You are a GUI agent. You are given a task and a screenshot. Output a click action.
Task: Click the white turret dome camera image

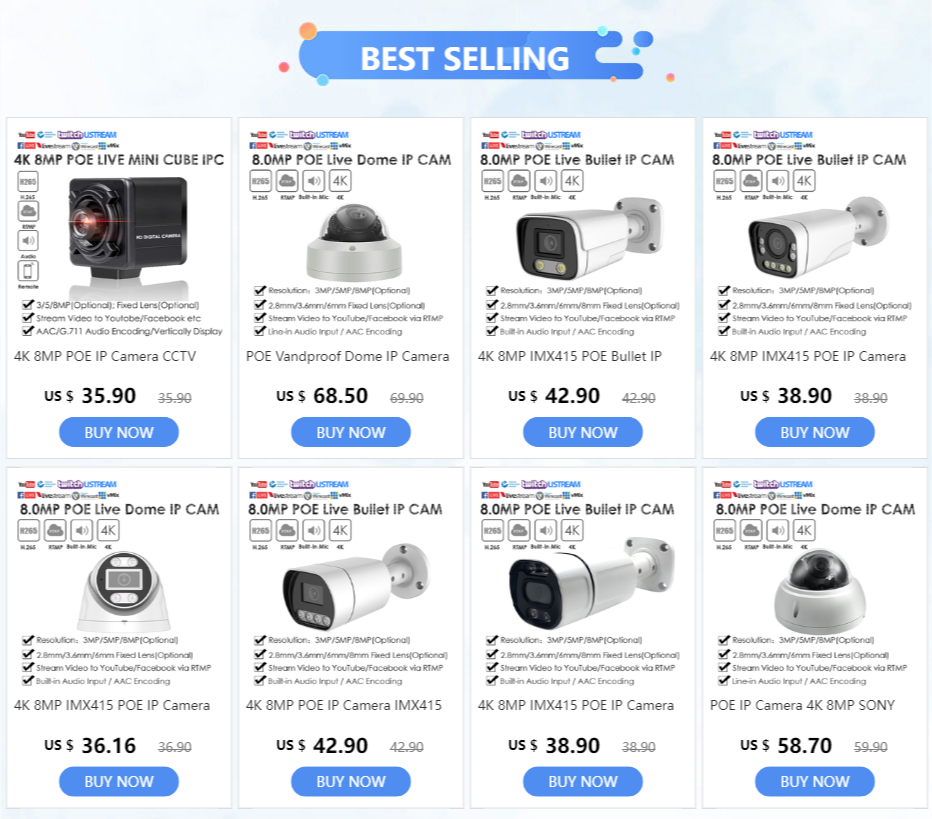pos(124,591)
